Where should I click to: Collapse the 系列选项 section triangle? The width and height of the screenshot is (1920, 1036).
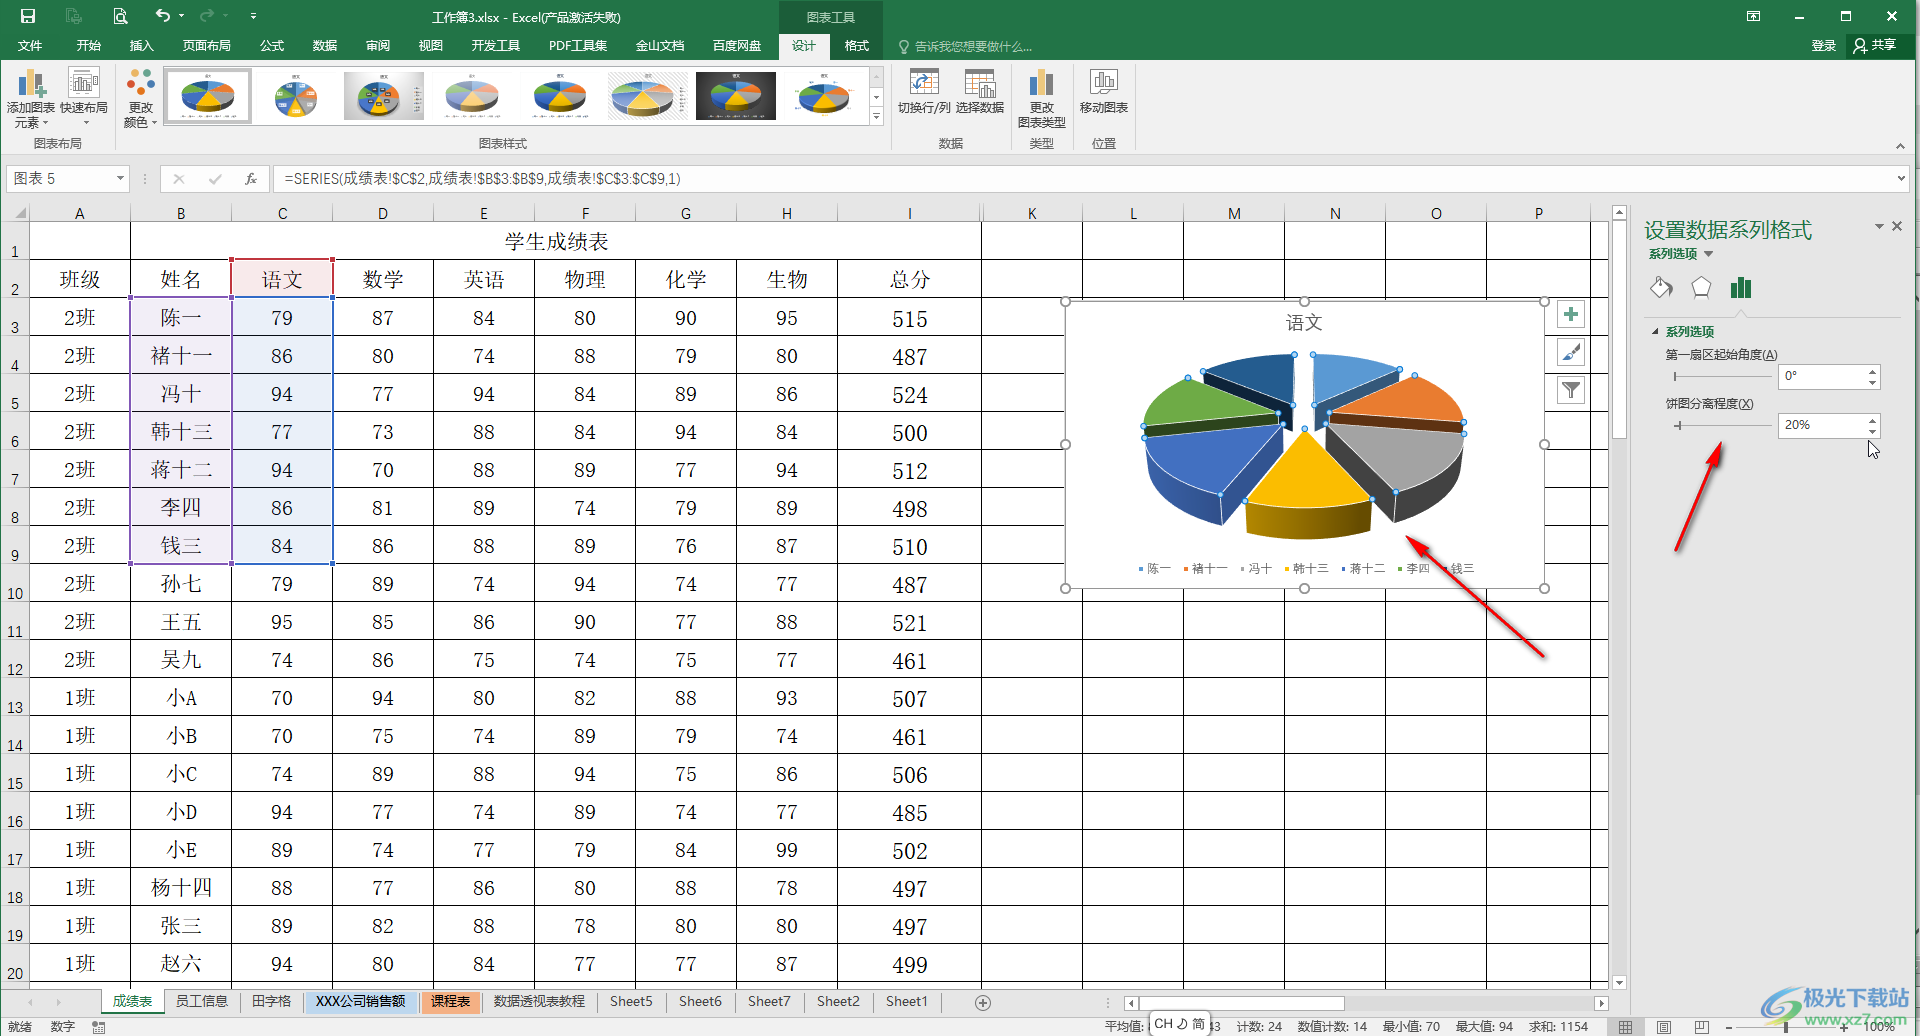tap(1655, 332)
